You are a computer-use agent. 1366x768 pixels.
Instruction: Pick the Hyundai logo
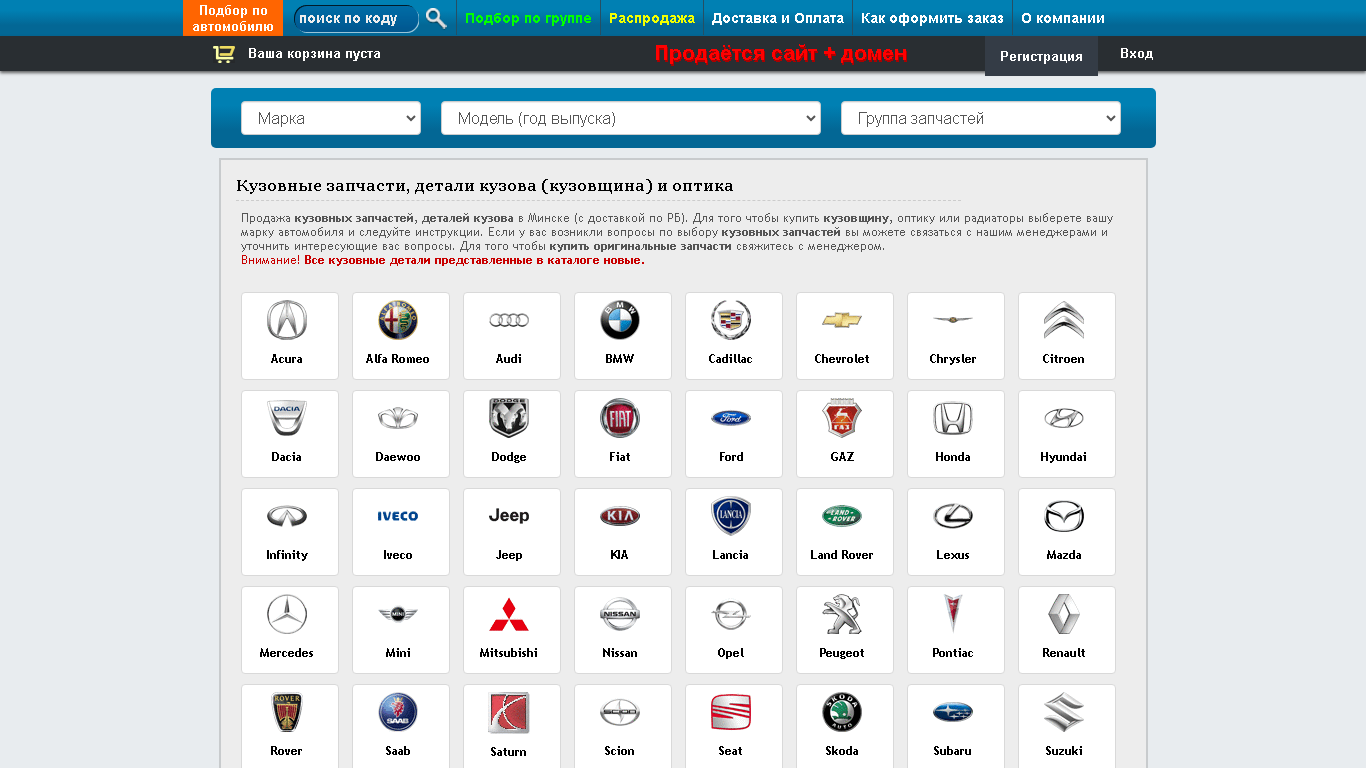(1064, 418)
